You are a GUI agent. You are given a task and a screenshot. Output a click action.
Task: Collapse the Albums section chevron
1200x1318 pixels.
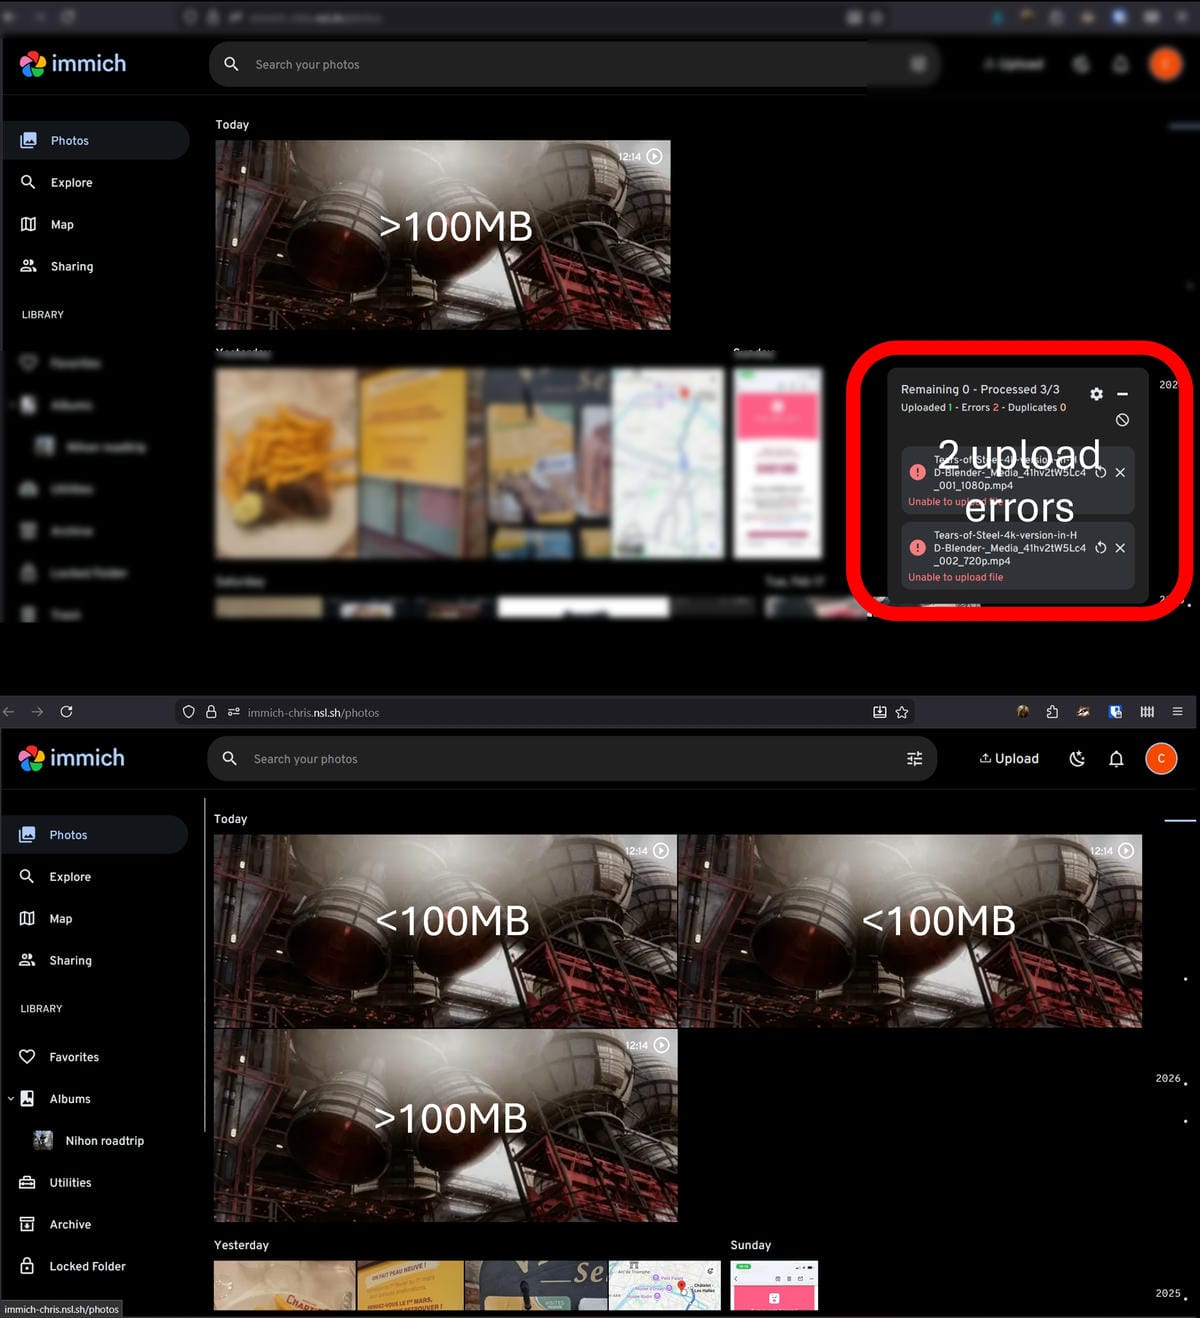point(11,1099)
